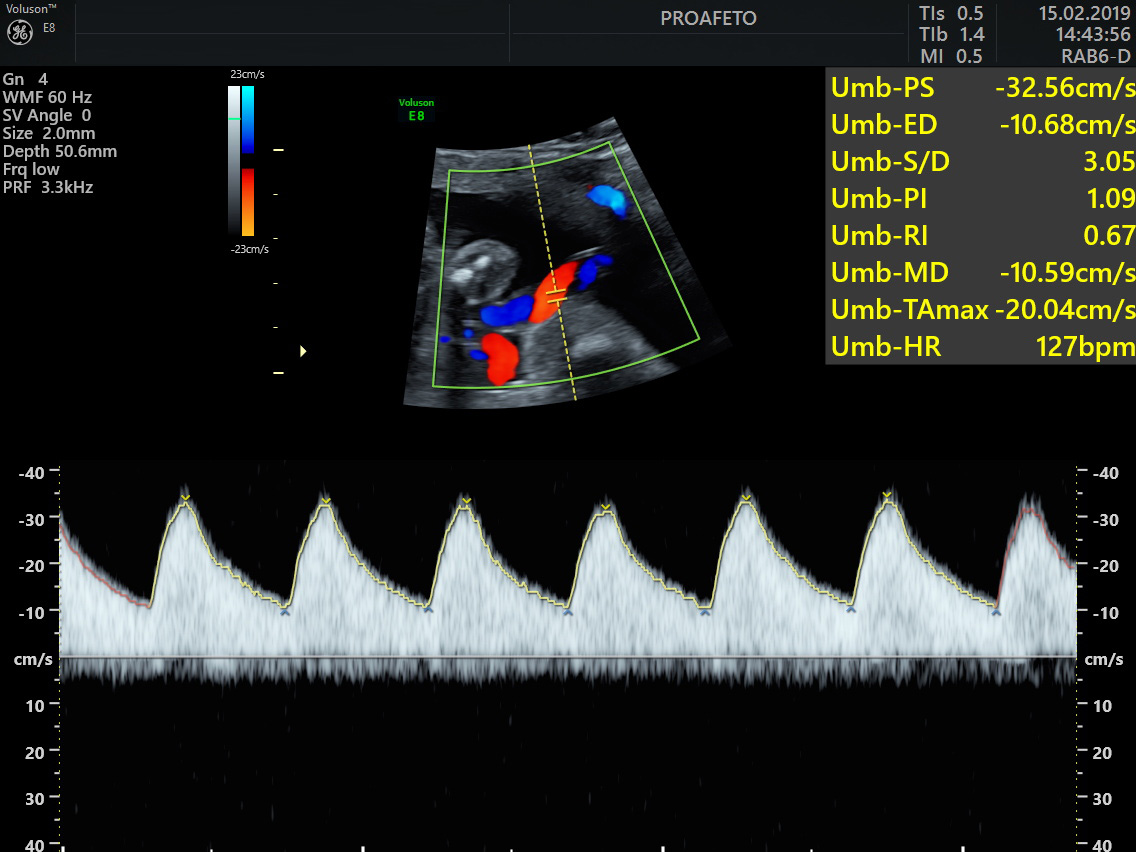Click the first blue end-diastolic marker

click(x=285, y=613)
